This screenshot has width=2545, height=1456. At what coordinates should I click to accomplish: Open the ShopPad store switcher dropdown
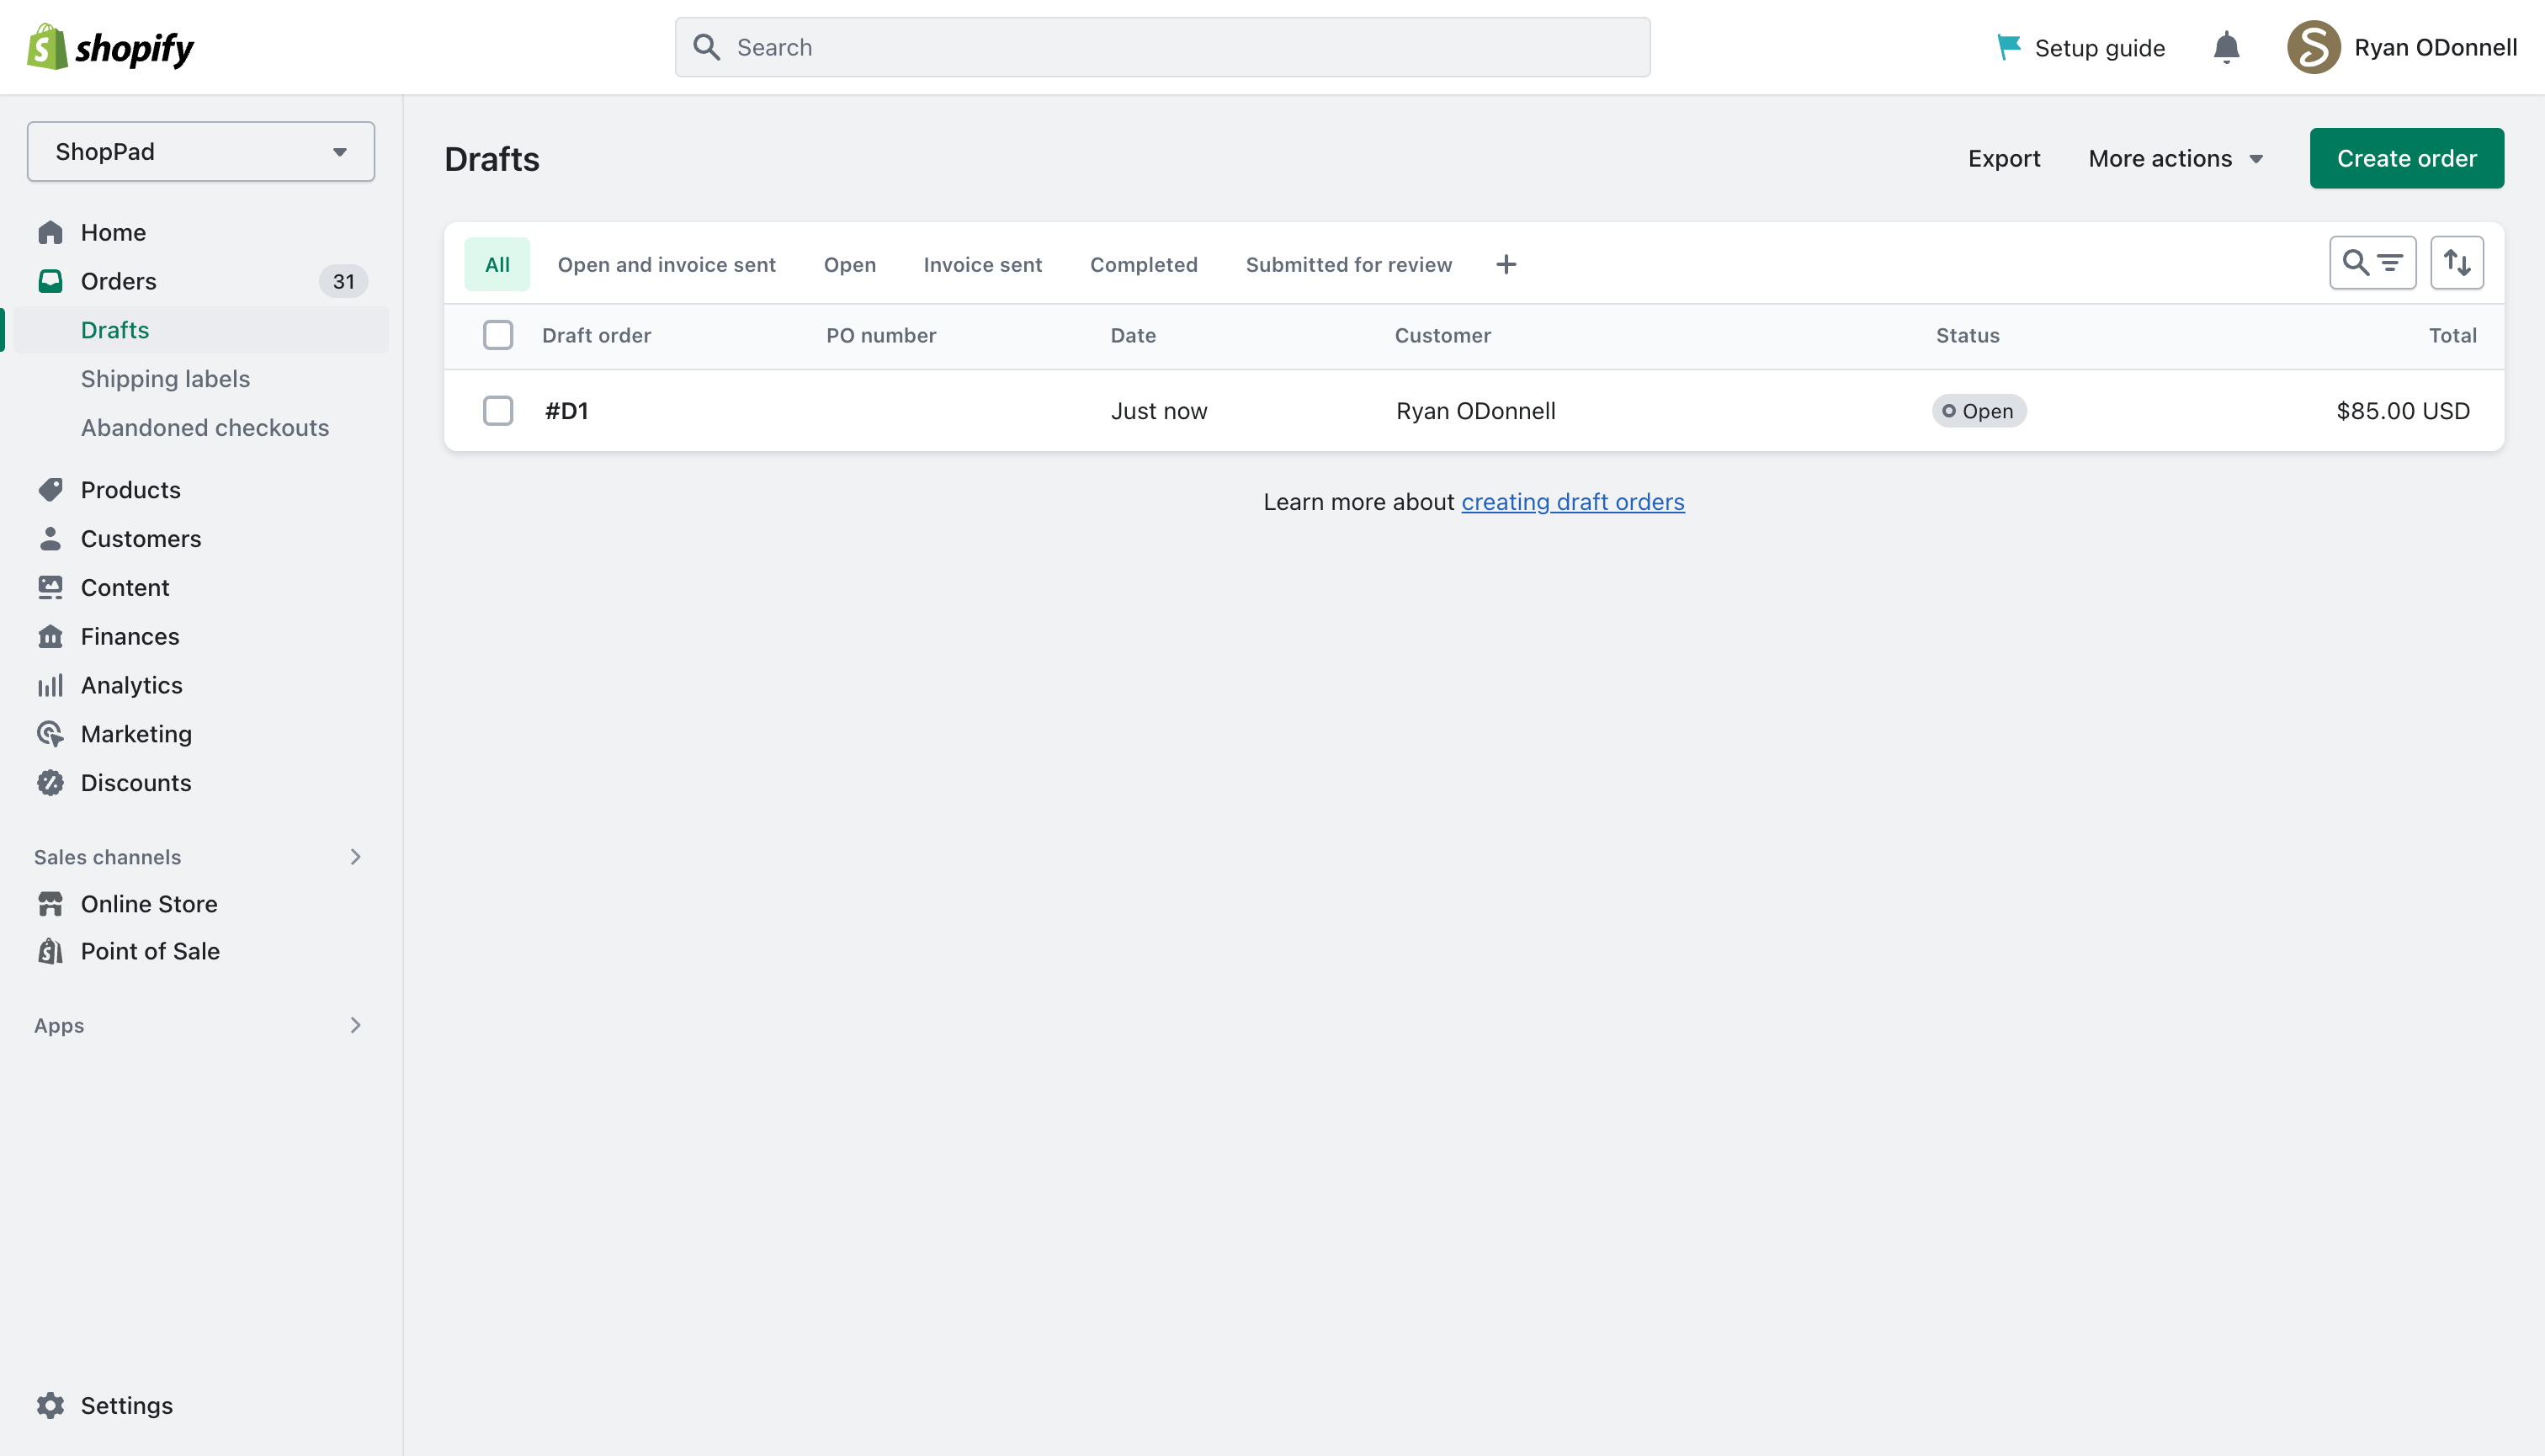pyautogui.click(x=201, y=152)
